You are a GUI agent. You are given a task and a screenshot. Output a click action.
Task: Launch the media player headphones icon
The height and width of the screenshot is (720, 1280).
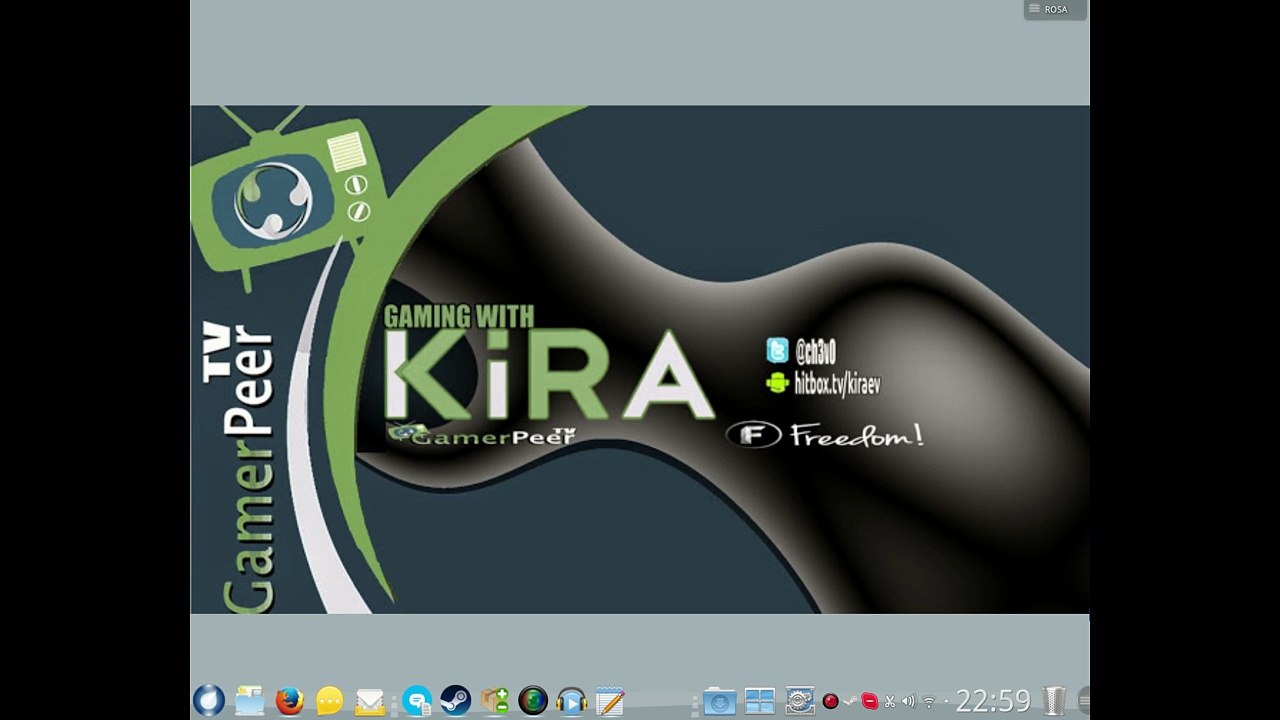572,701
